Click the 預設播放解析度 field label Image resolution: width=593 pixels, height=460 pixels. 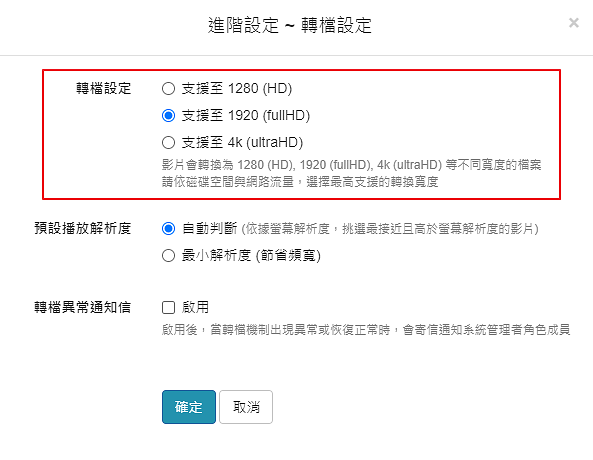click(83, 228)
